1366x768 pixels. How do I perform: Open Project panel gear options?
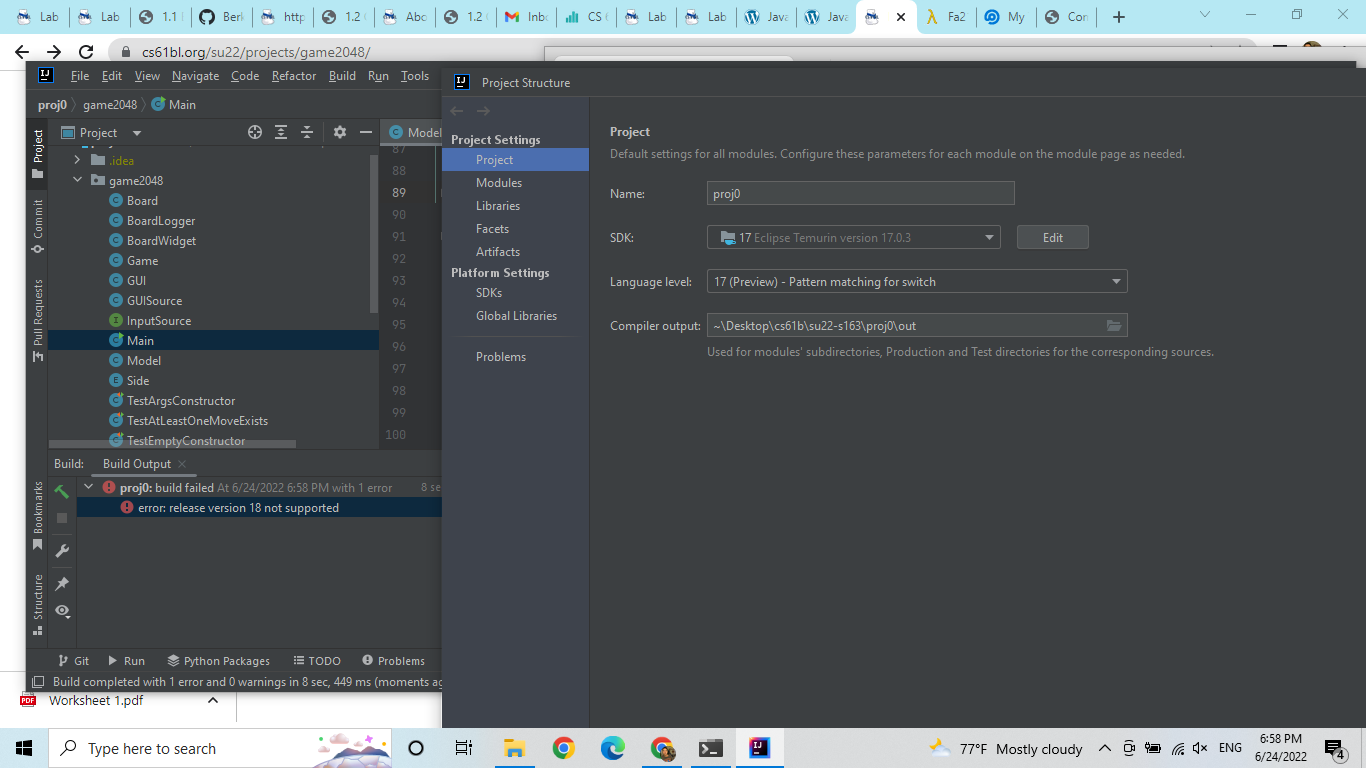pos(340,132)
